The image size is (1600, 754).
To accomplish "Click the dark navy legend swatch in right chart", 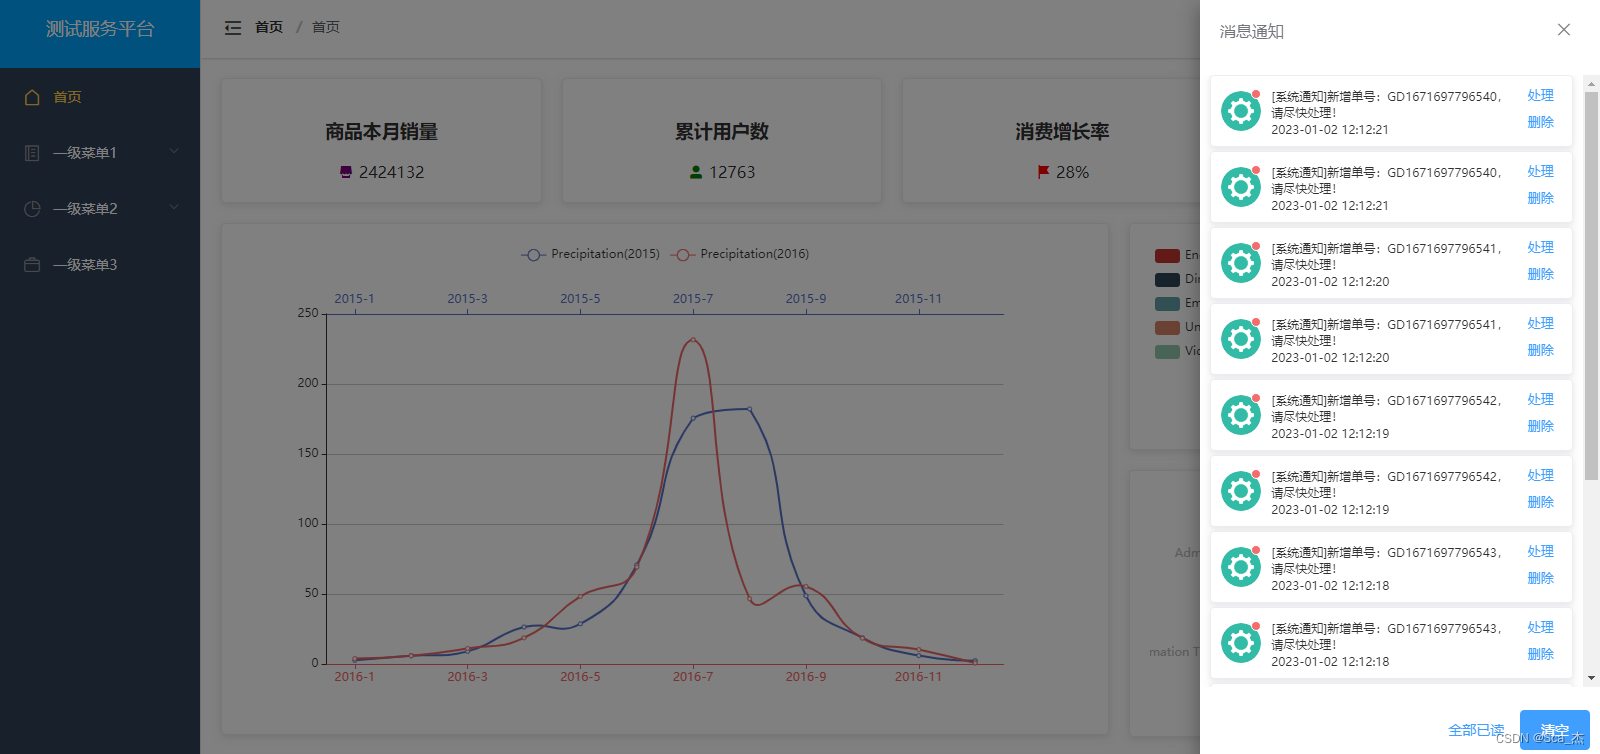I will (1167, 280).
